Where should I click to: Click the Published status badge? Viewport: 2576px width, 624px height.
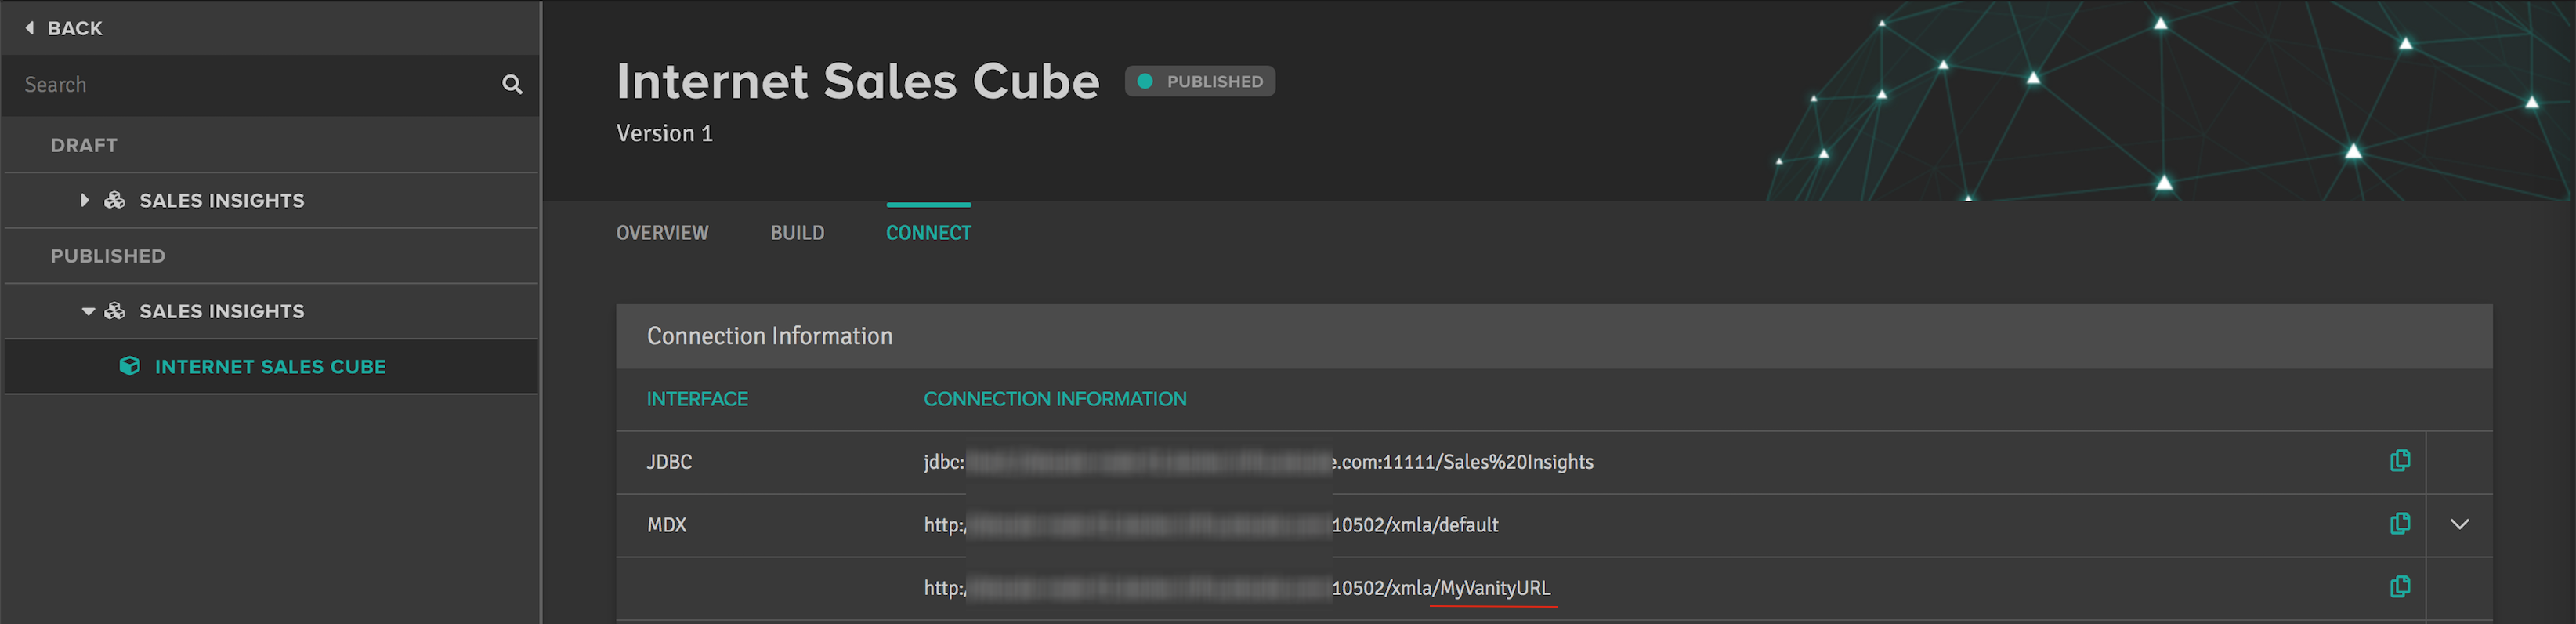[x=1200, y=81]
